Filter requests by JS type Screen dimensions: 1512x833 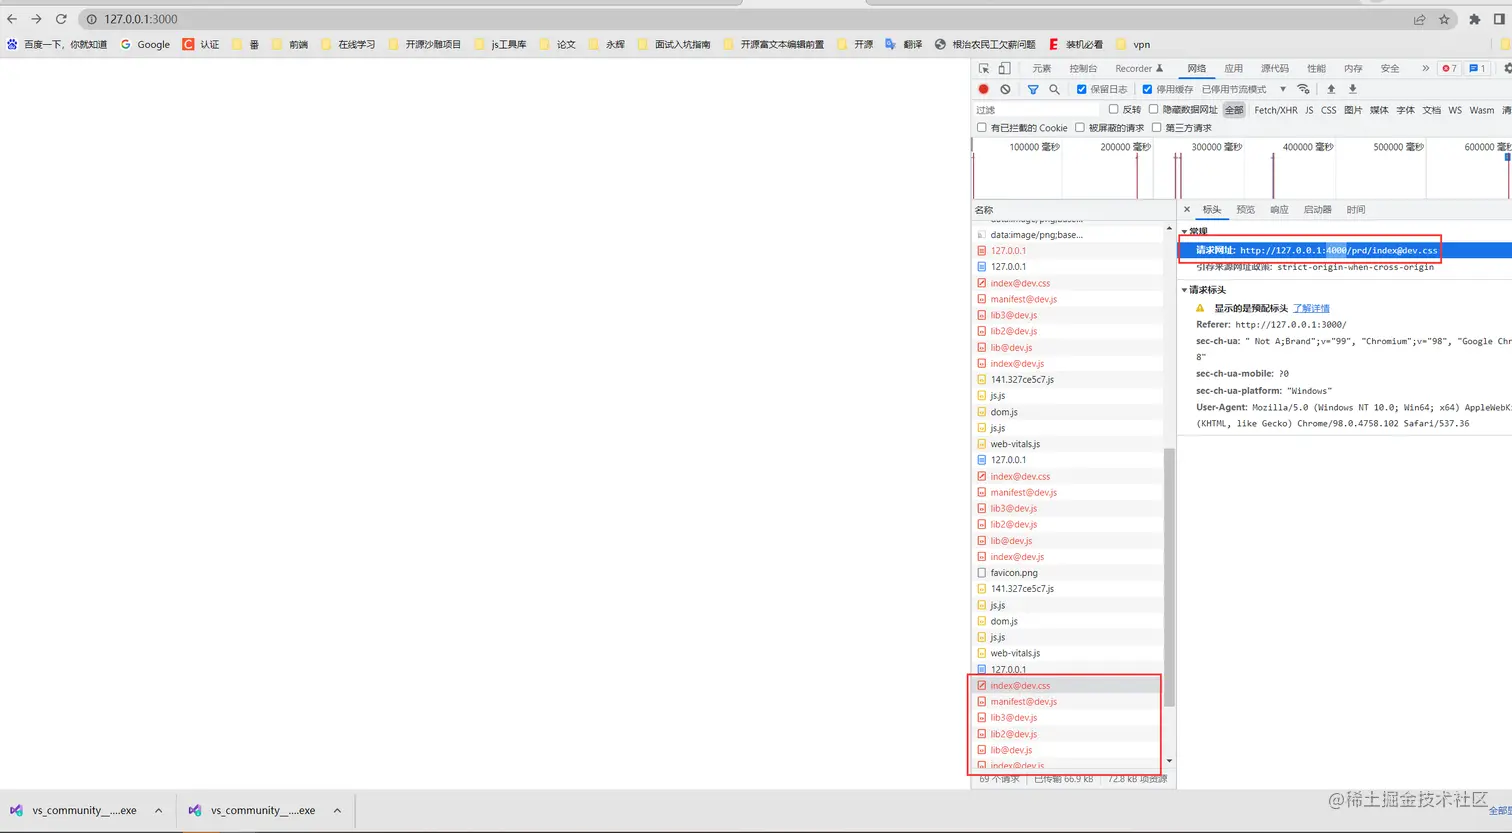(x=1309, y=110)
